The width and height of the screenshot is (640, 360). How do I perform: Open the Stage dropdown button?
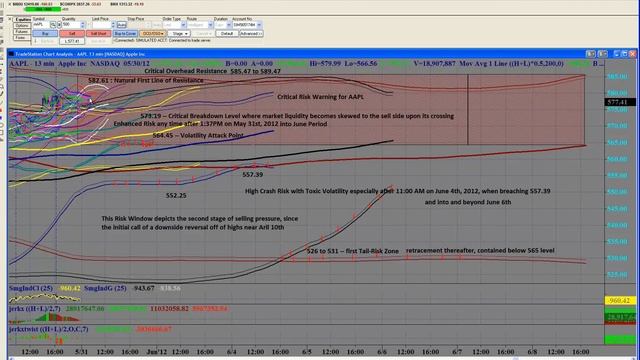tap(179, 33)
